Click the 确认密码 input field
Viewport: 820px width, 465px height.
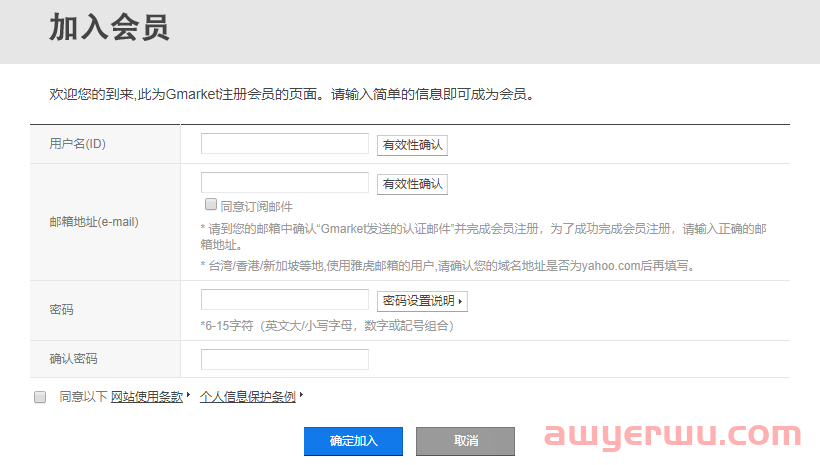coord(284,359)
